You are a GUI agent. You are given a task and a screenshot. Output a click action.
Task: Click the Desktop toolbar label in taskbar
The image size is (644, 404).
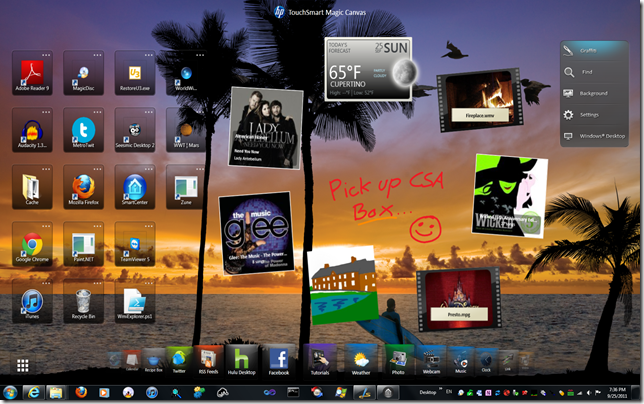click(x=428, y=393)
